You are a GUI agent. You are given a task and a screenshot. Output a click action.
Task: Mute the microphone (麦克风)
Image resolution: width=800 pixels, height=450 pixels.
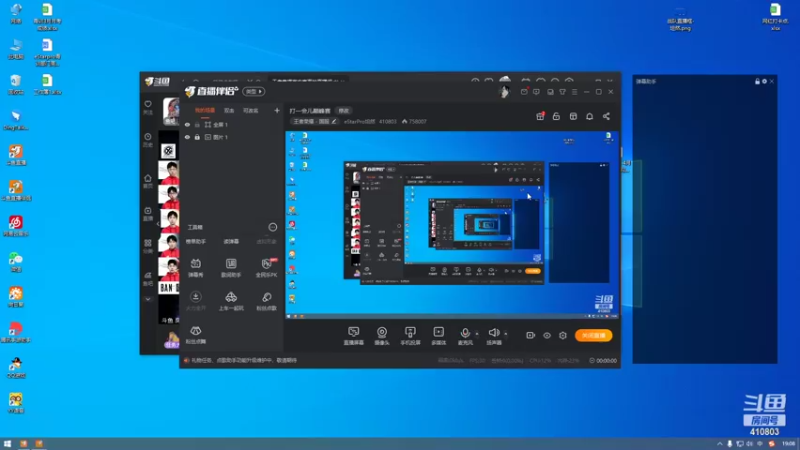(x=465, y=336)
